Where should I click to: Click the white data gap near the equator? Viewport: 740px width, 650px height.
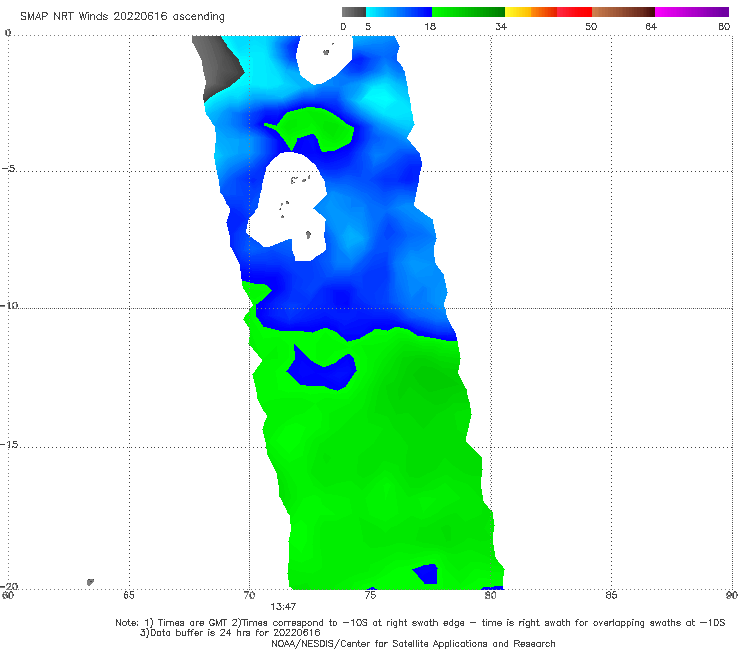click(324, 59)
